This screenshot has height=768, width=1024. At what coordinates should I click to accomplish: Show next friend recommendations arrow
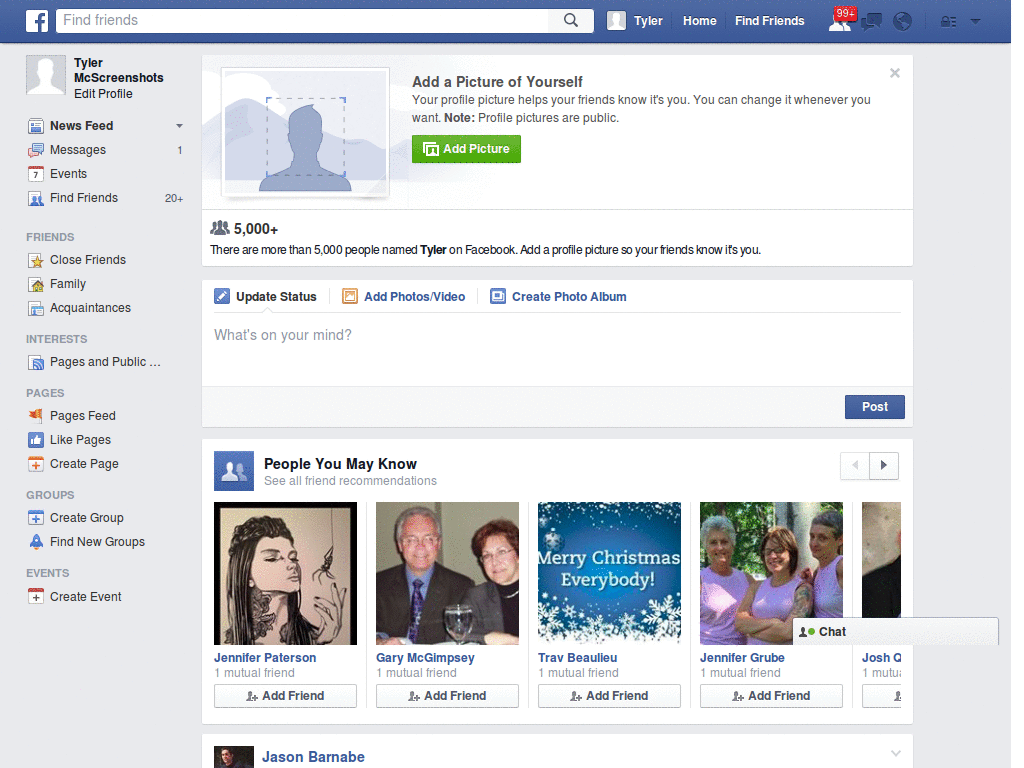(884, 466)
